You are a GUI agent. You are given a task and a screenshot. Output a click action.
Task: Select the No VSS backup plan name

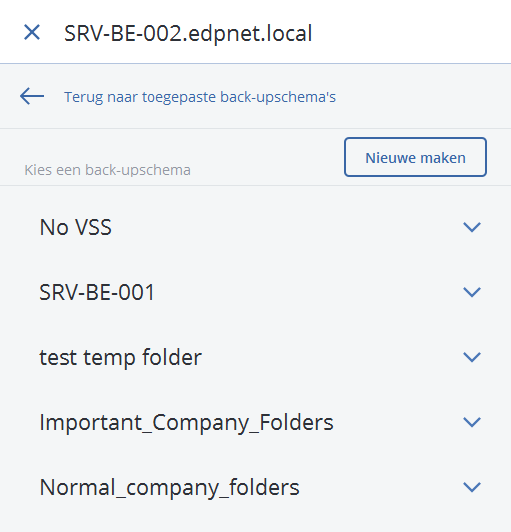coord(76,227)
